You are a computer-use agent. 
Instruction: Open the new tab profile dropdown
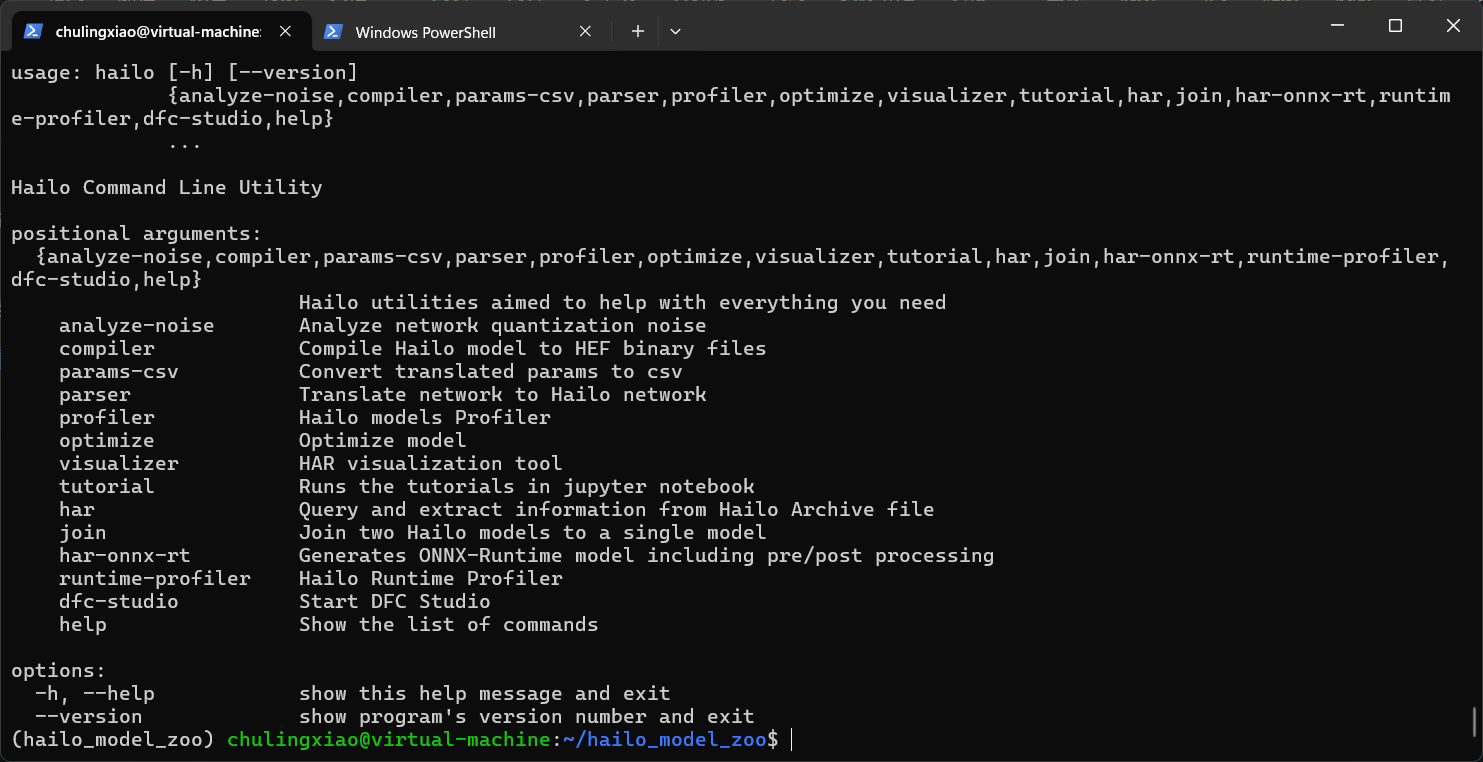(675, 32)
